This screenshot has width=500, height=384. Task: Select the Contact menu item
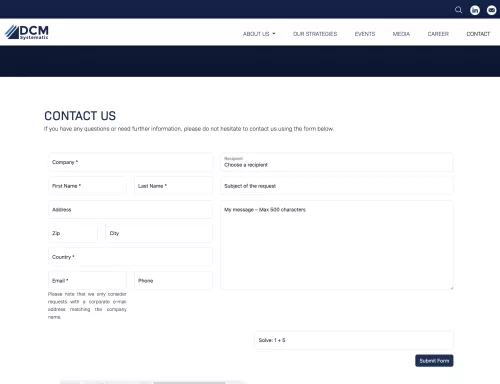click(x=478, y=34)
